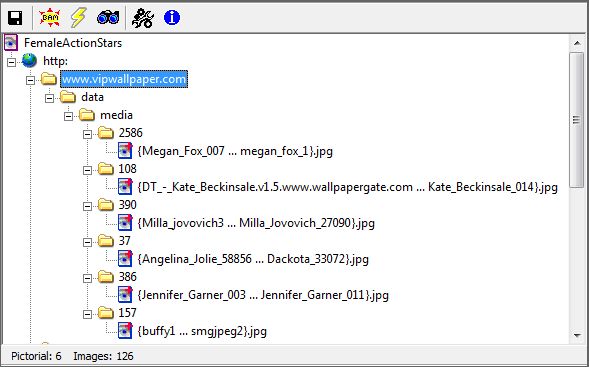Select the media folder label
The height and width of the screenshot is (367, 589).
click(x=116, y=115)
